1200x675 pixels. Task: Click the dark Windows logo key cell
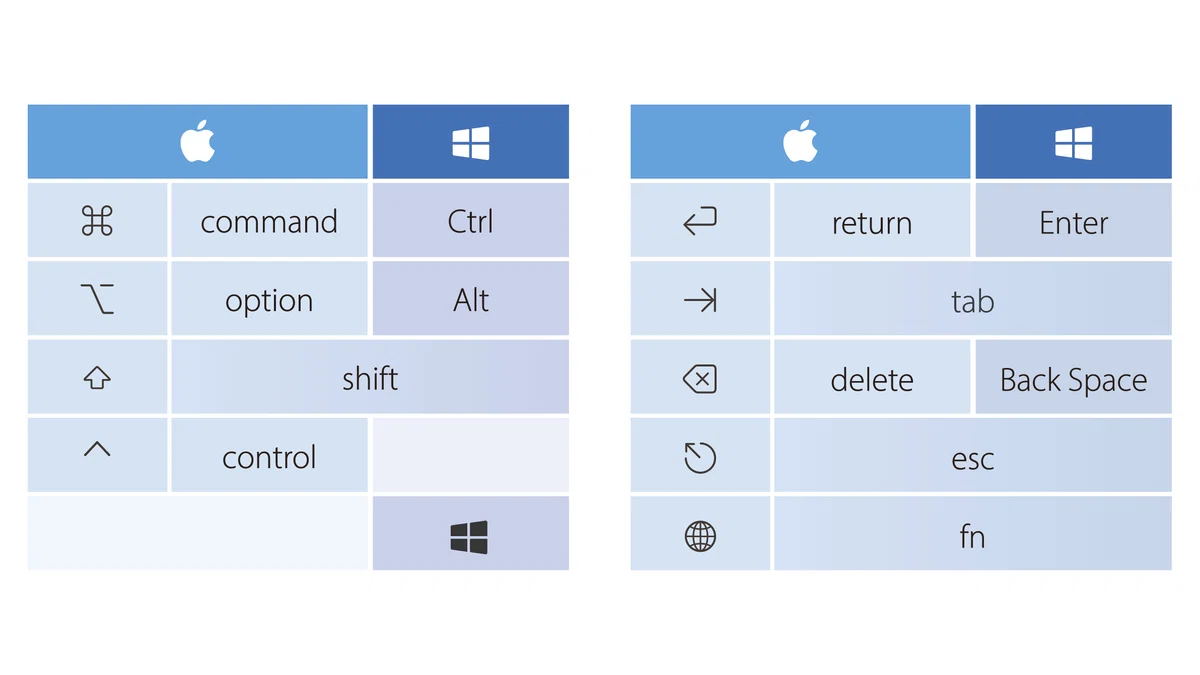click(x=470, y=533)
